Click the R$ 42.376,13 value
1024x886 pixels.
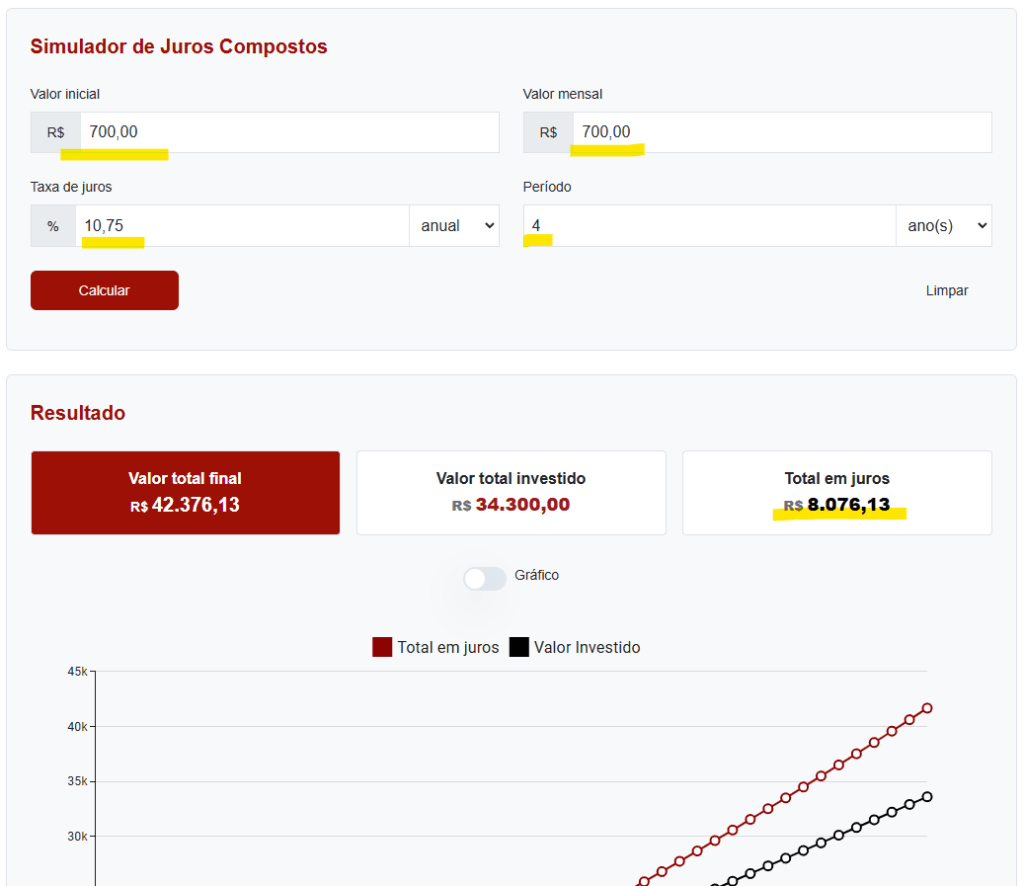coord(185,505)
